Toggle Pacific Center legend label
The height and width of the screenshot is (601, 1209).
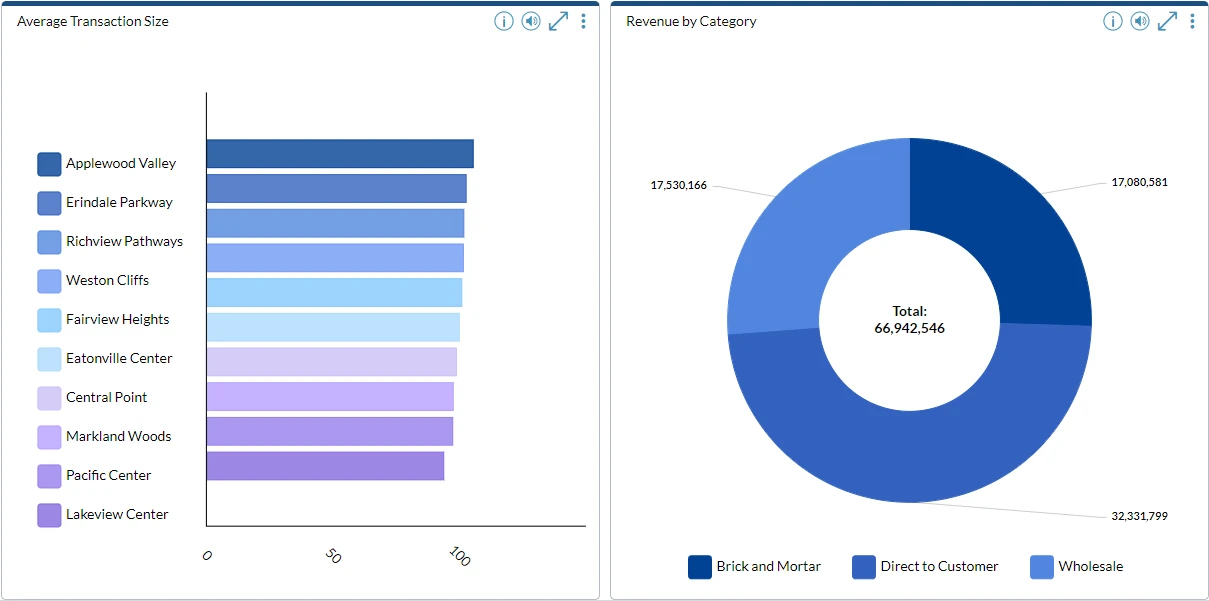pos(109,475)
